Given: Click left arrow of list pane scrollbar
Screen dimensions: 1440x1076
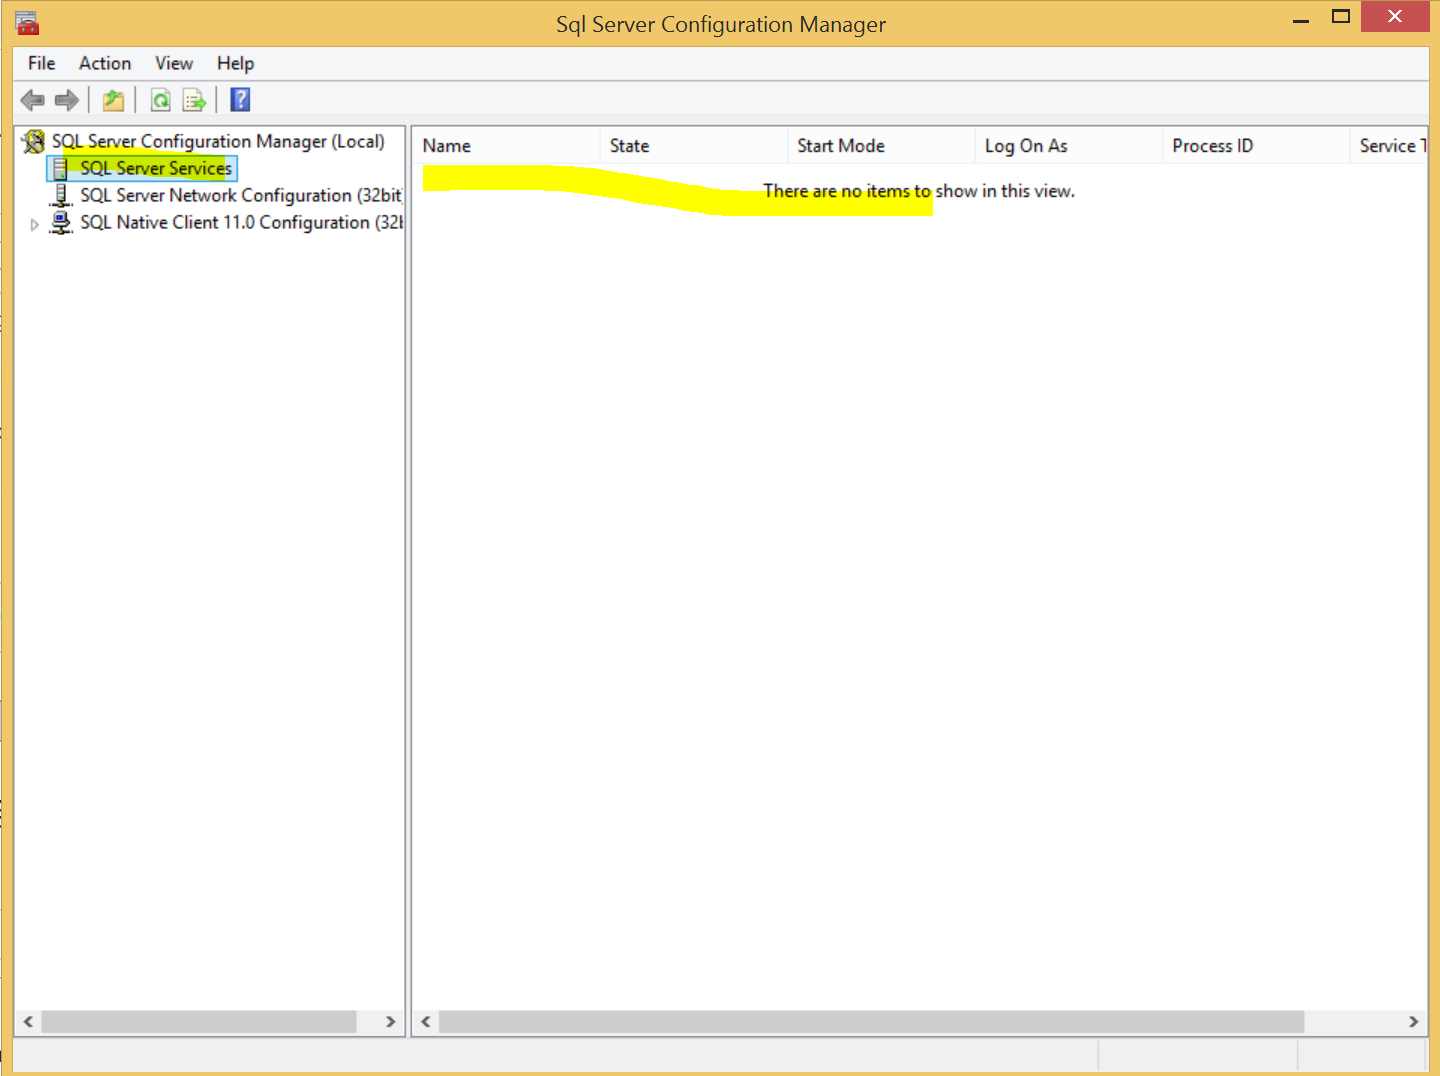Looking at the screenshot, I should point(426,1022).
